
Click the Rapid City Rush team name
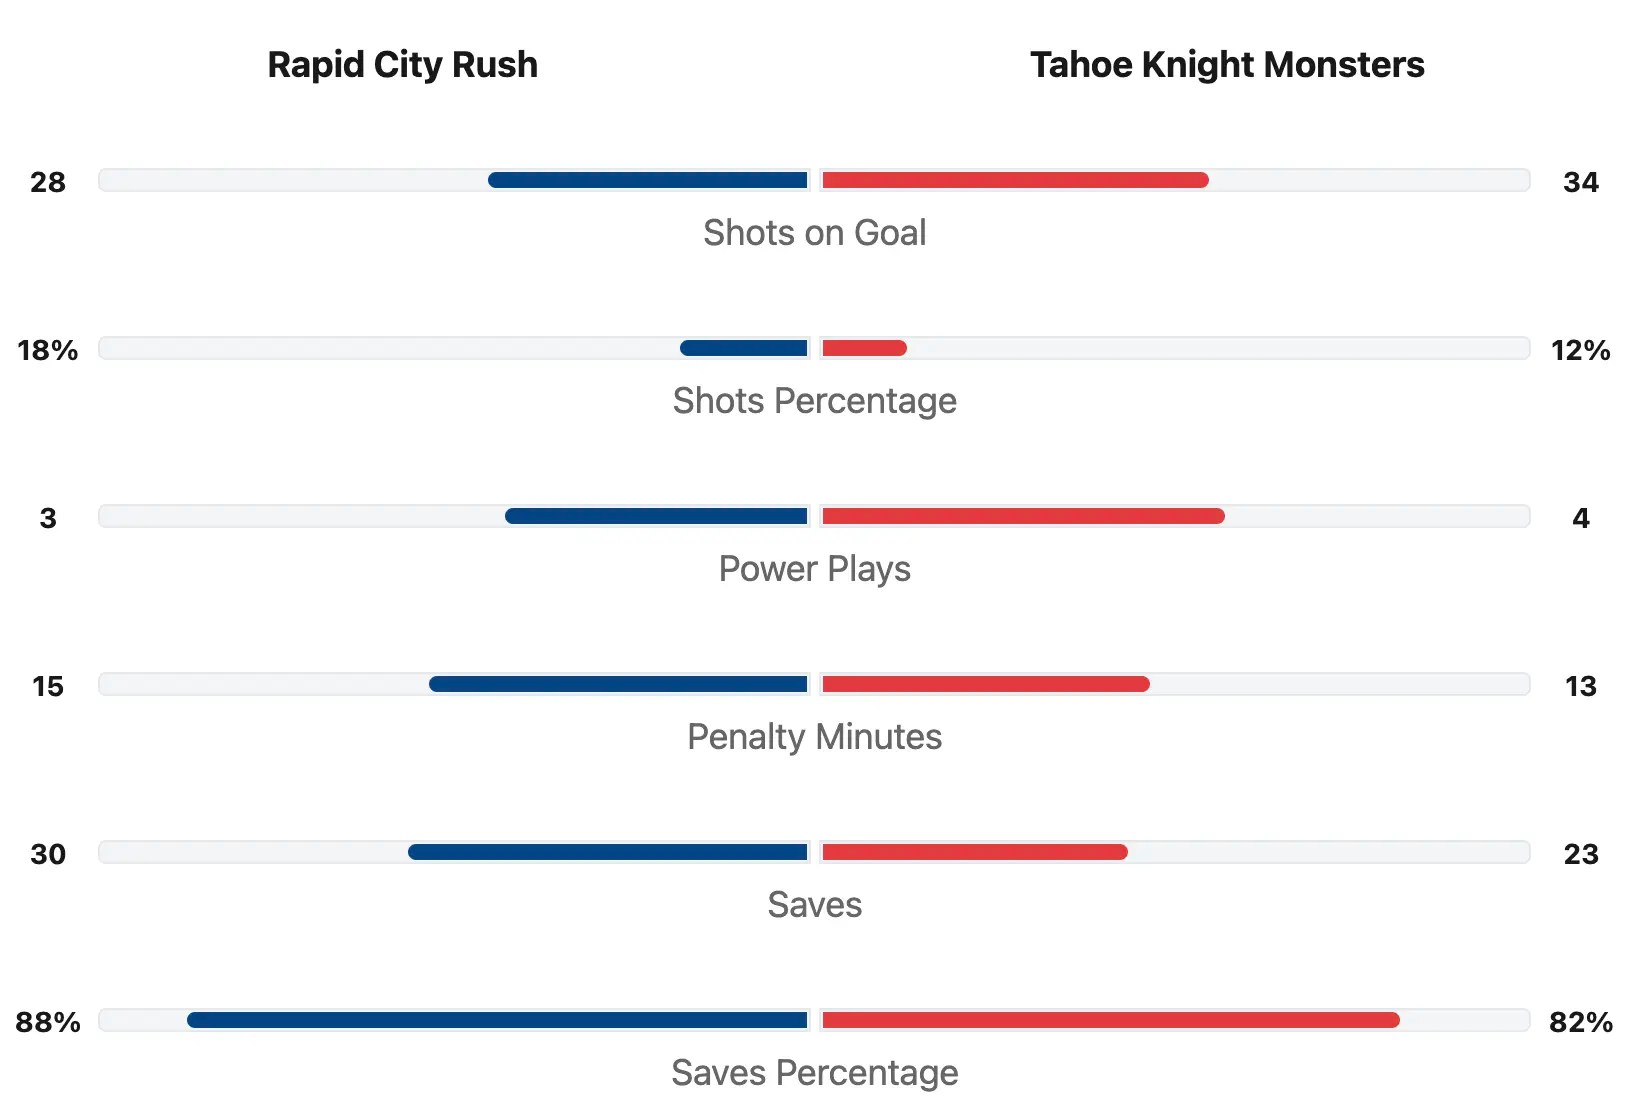click(x=402, y=65)
